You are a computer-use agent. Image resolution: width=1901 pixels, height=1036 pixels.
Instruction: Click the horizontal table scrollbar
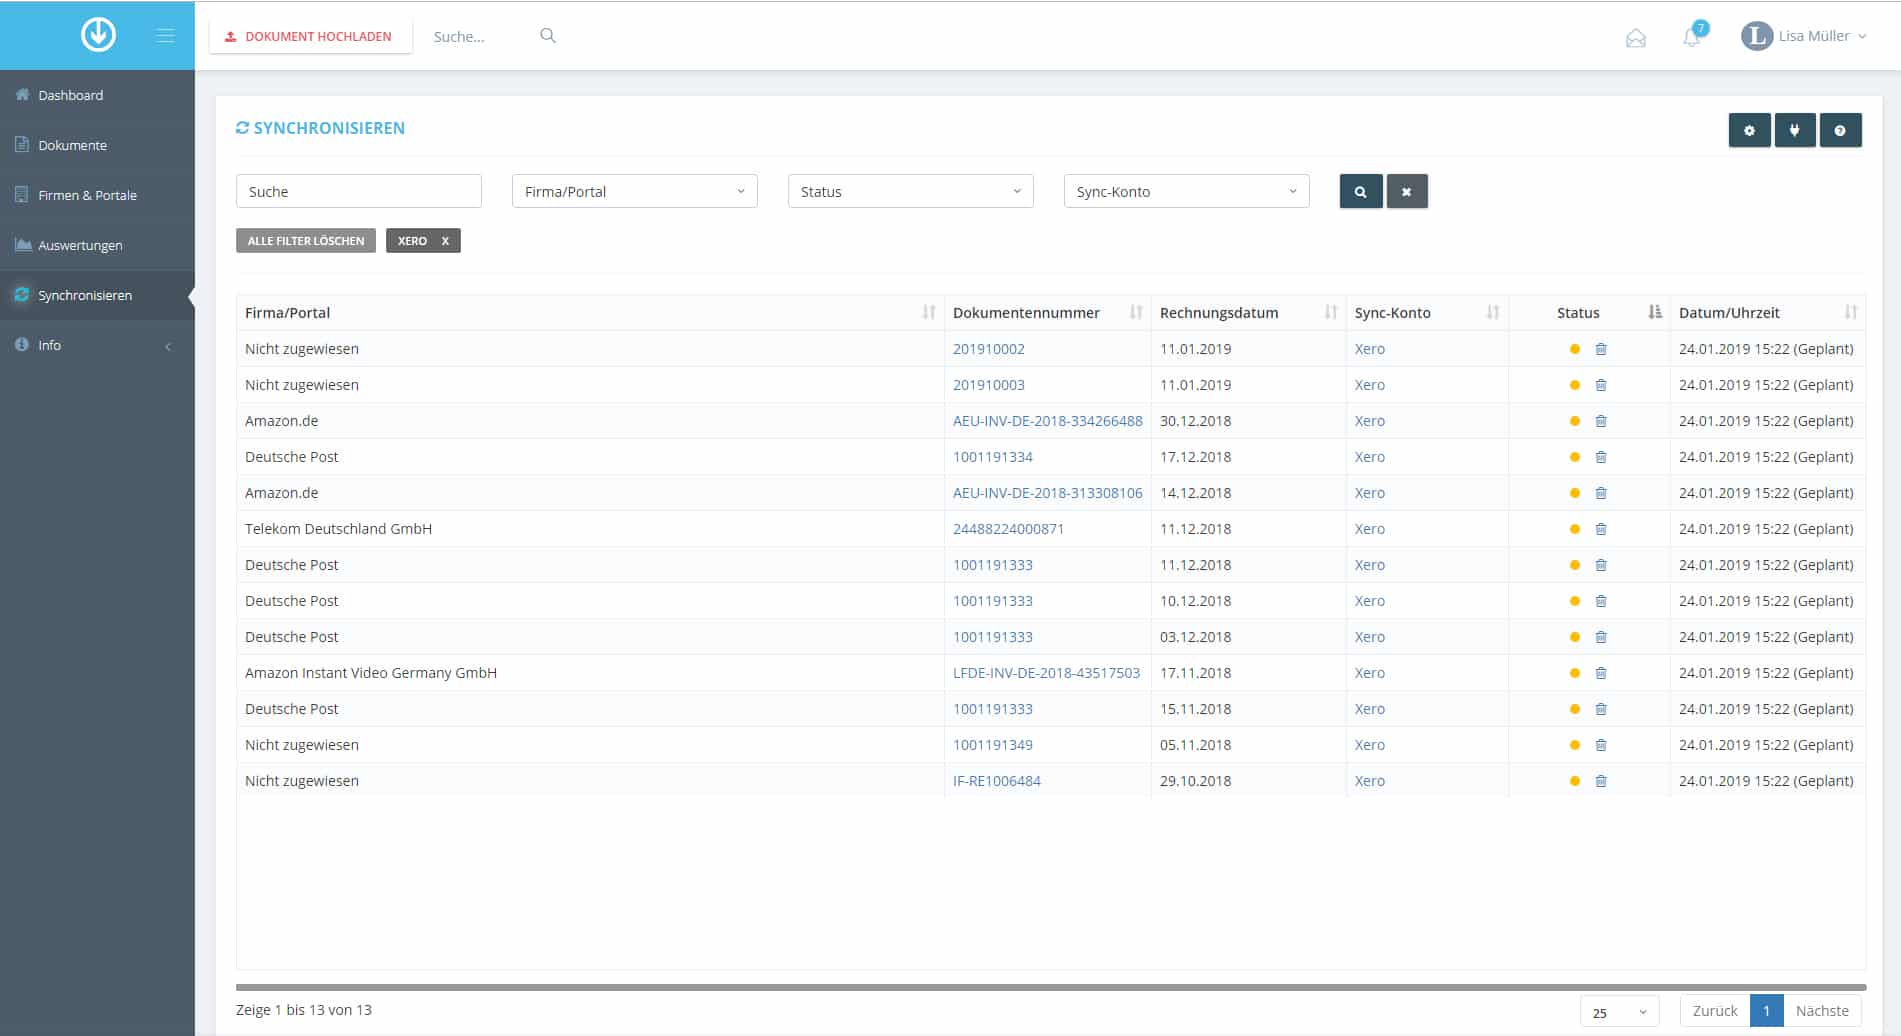(1051, 987)
